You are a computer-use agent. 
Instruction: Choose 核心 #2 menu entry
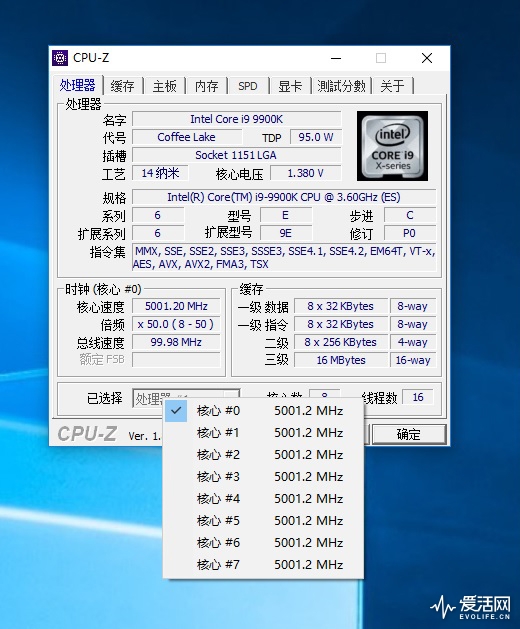pos(263,455)
